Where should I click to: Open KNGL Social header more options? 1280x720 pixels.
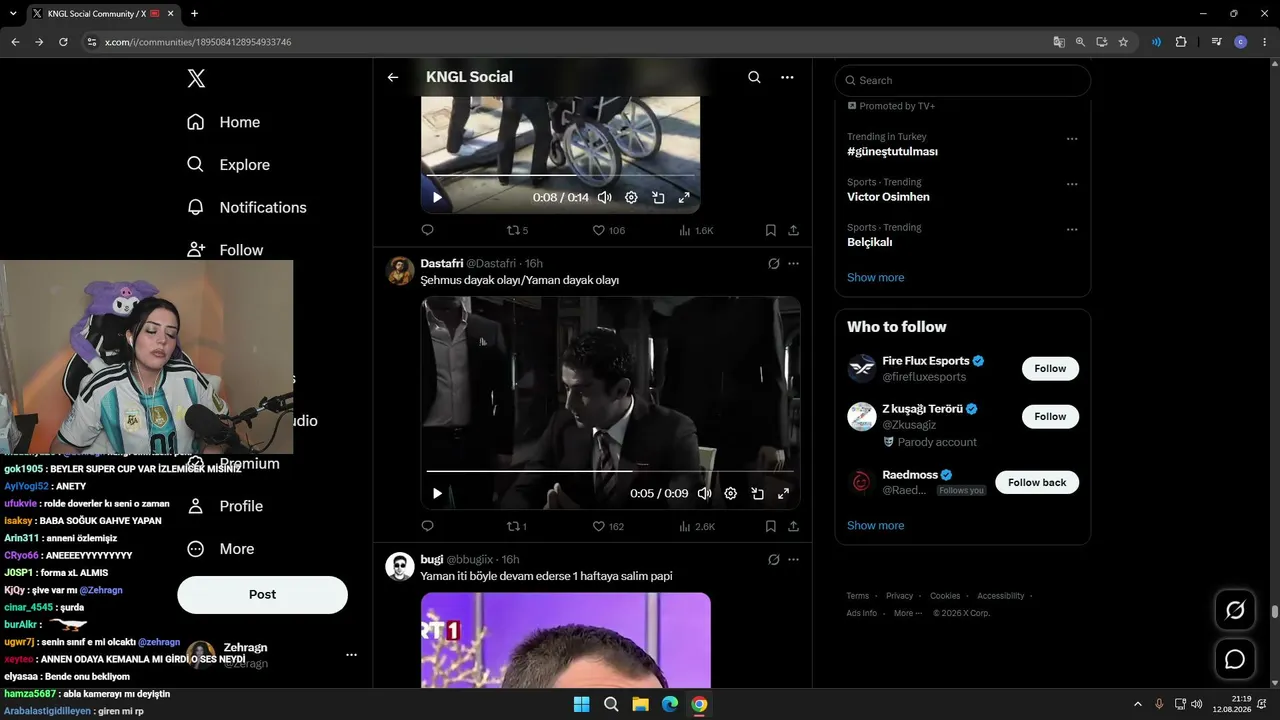787,77
